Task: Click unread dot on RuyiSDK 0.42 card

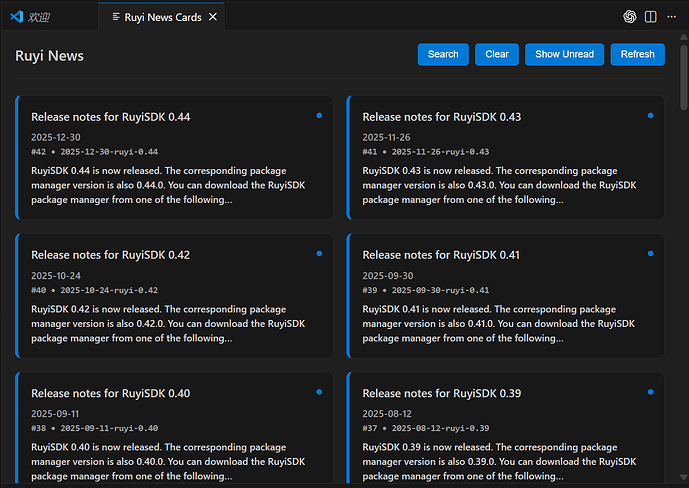Action: [x=319, y=254]
